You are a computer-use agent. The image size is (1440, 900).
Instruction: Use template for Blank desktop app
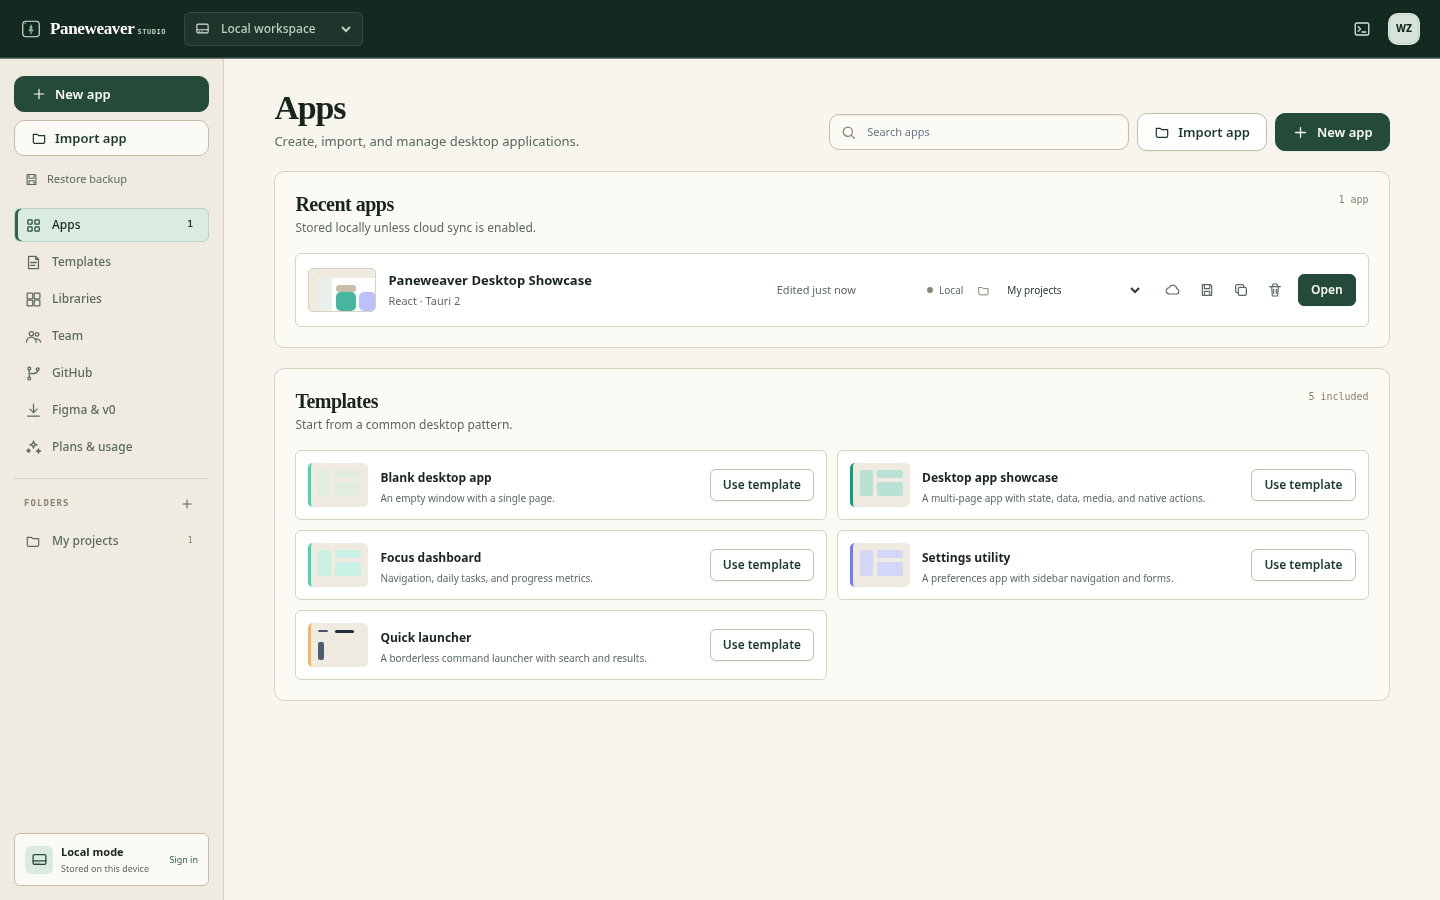coord(762,485)
